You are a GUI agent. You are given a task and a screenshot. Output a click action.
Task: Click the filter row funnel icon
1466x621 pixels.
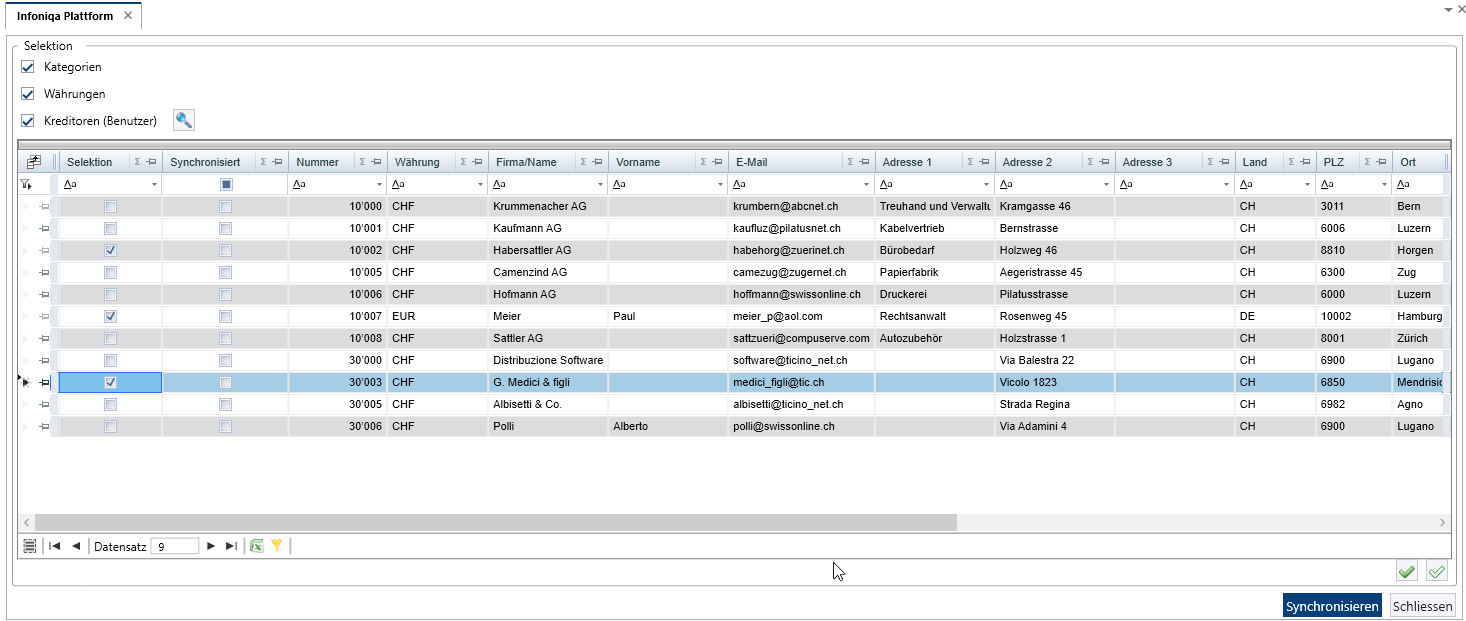click(x=27, y=184)
